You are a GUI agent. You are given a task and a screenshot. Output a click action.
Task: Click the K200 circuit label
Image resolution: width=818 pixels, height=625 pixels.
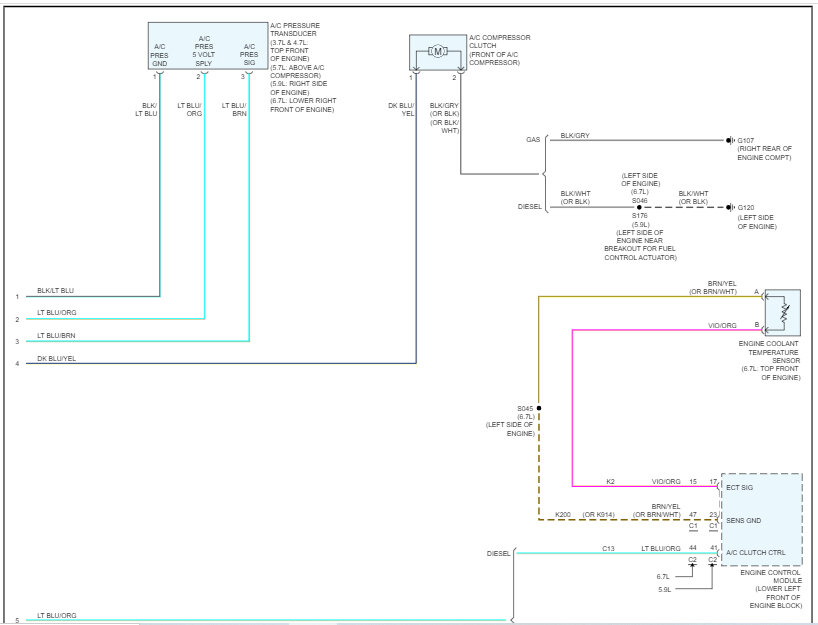point(562,514)
